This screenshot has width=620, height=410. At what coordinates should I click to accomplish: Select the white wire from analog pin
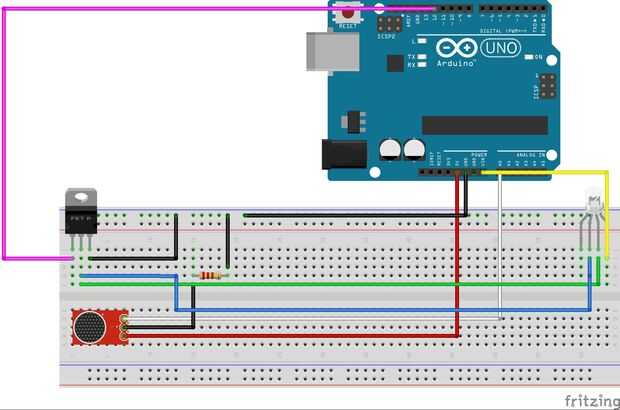500,245
